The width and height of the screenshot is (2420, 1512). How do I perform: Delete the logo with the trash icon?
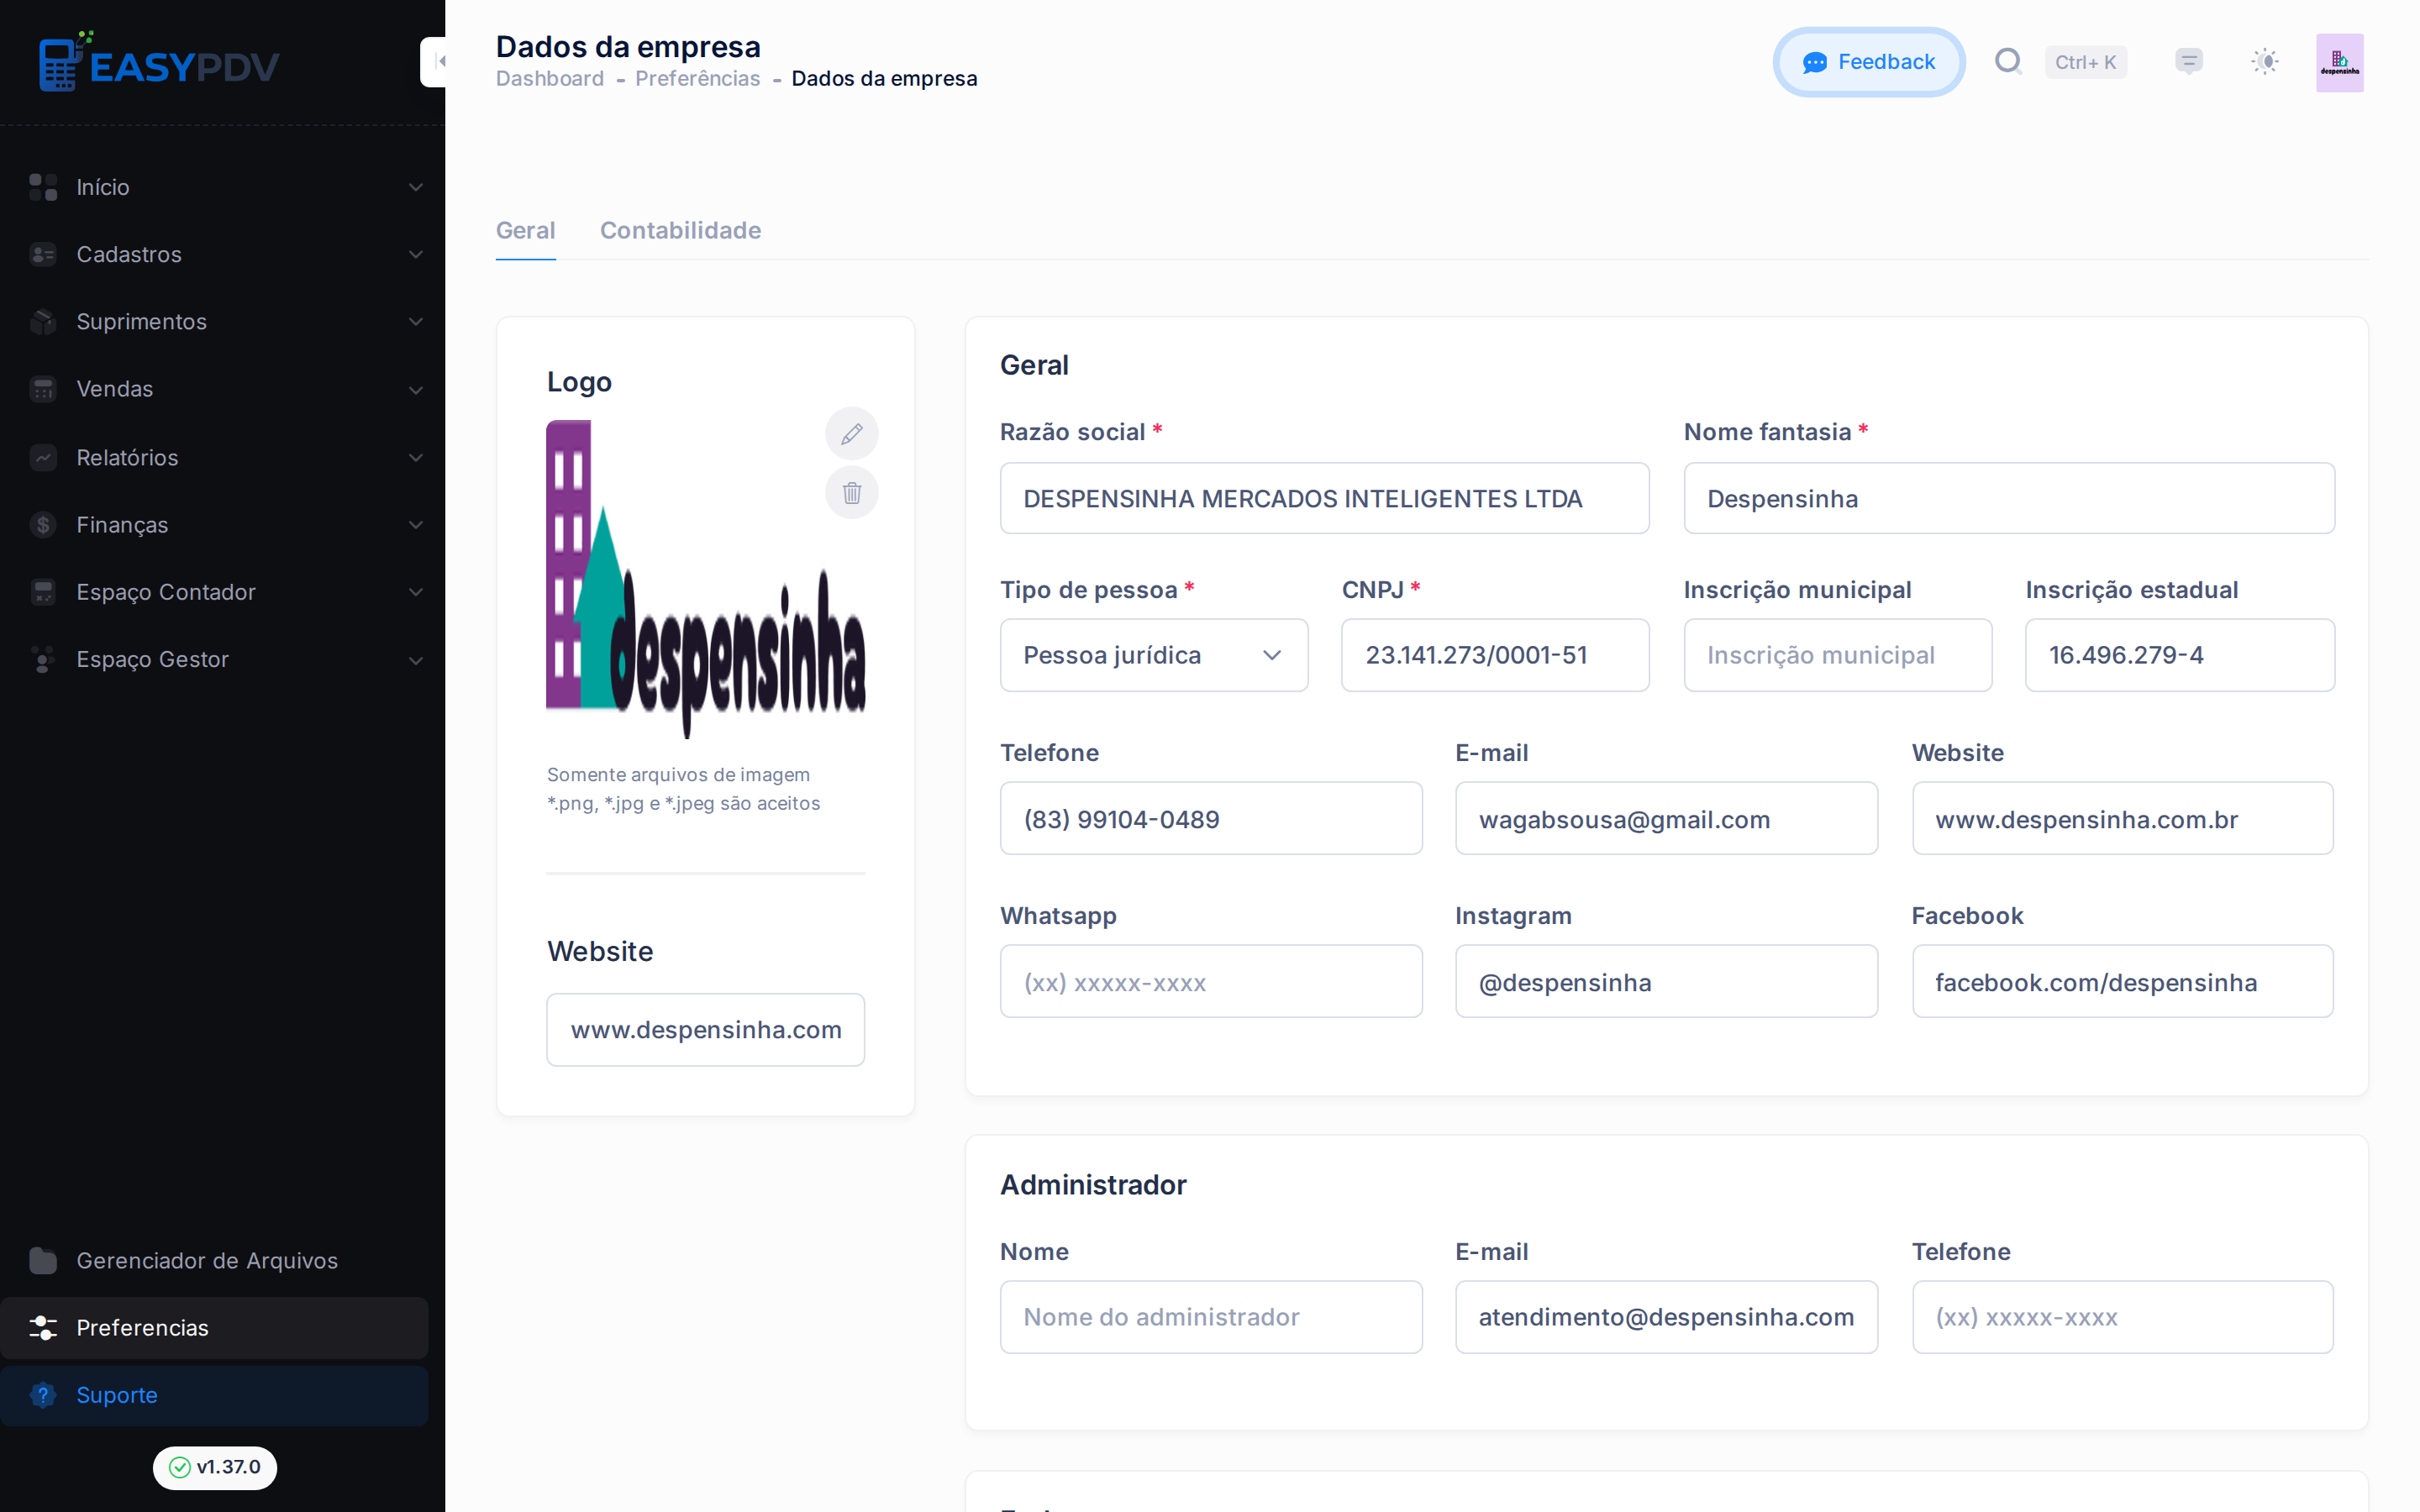[851, 493]
